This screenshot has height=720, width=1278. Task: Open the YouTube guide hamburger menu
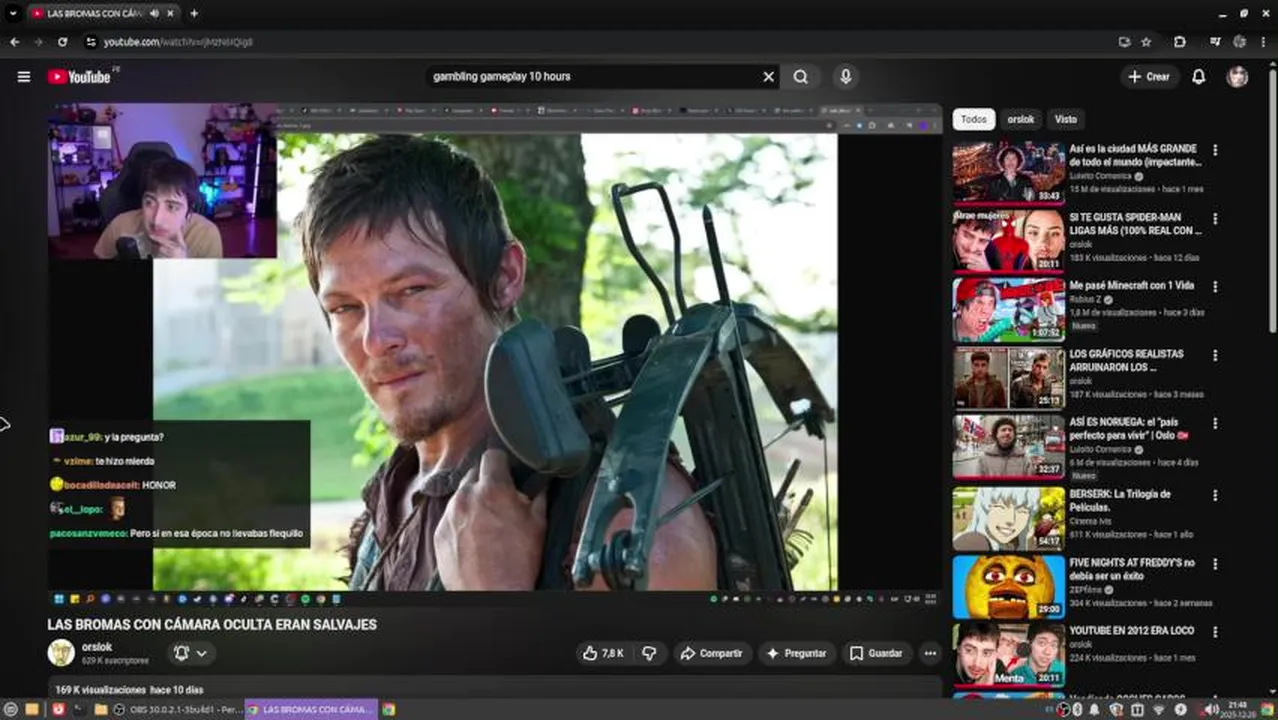(x=24, y=76)
